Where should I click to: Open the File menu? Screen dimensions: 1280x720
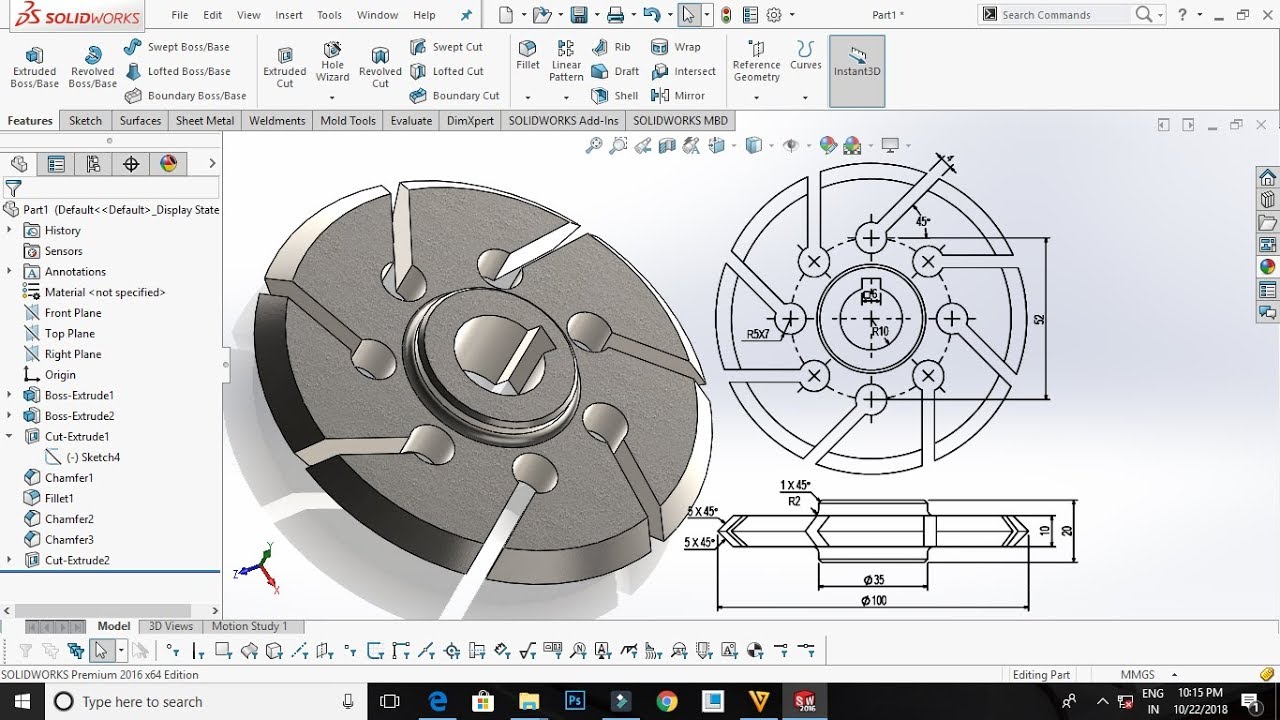tap(180, 15)
